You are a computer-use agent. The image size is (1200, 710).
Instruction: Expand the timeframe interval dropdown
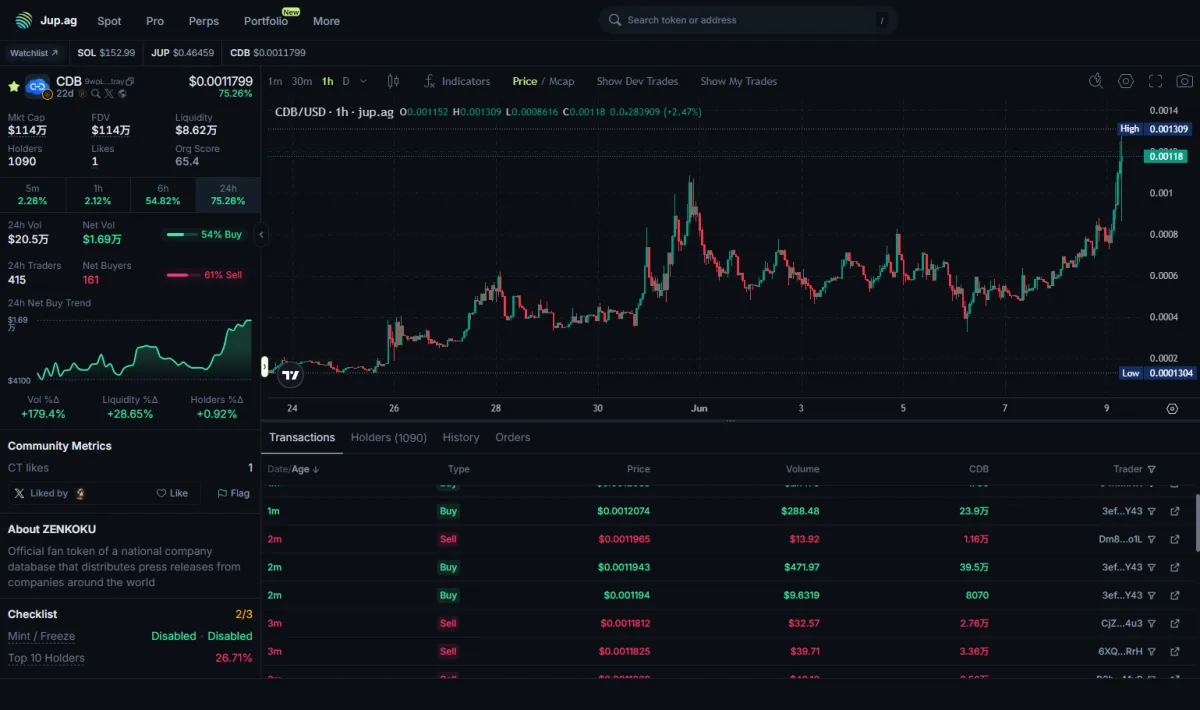point(363,81)
